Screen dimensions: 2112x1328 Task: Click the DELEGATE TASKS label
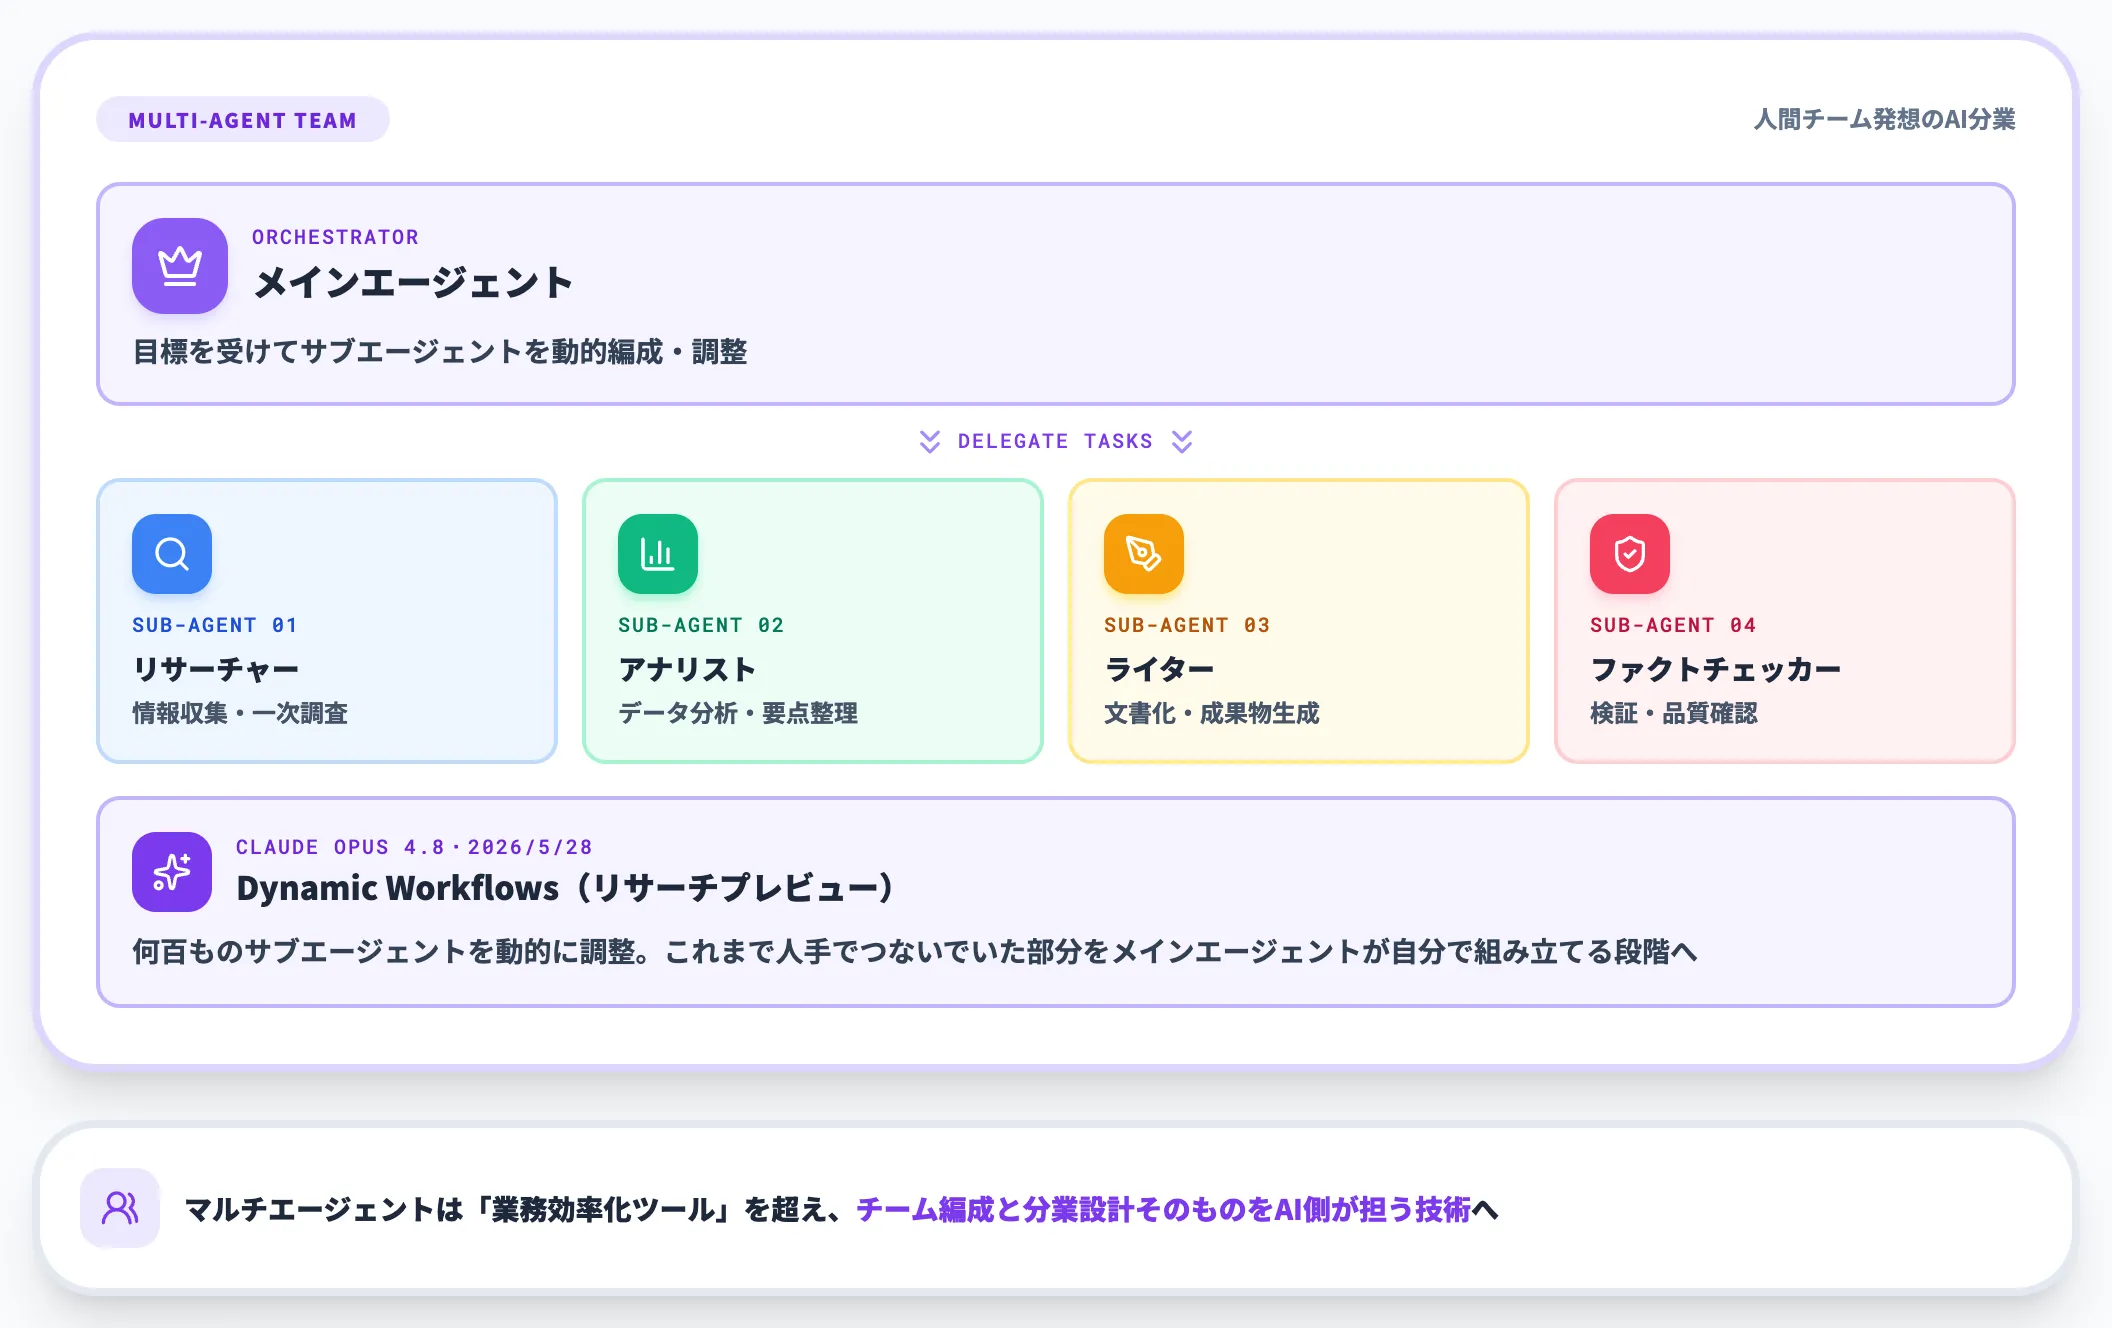coord(1056,441)
